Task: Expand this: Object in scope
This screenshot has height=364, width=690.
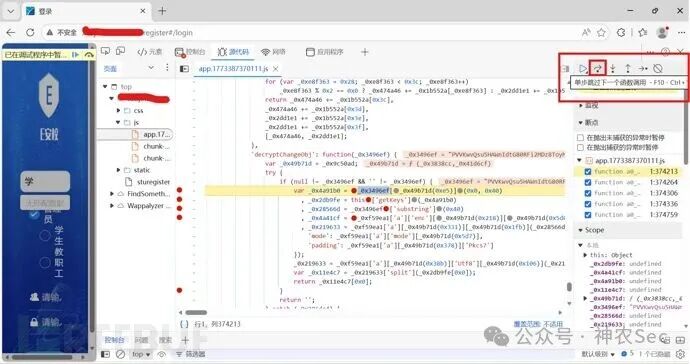Action: coord(585,255)
